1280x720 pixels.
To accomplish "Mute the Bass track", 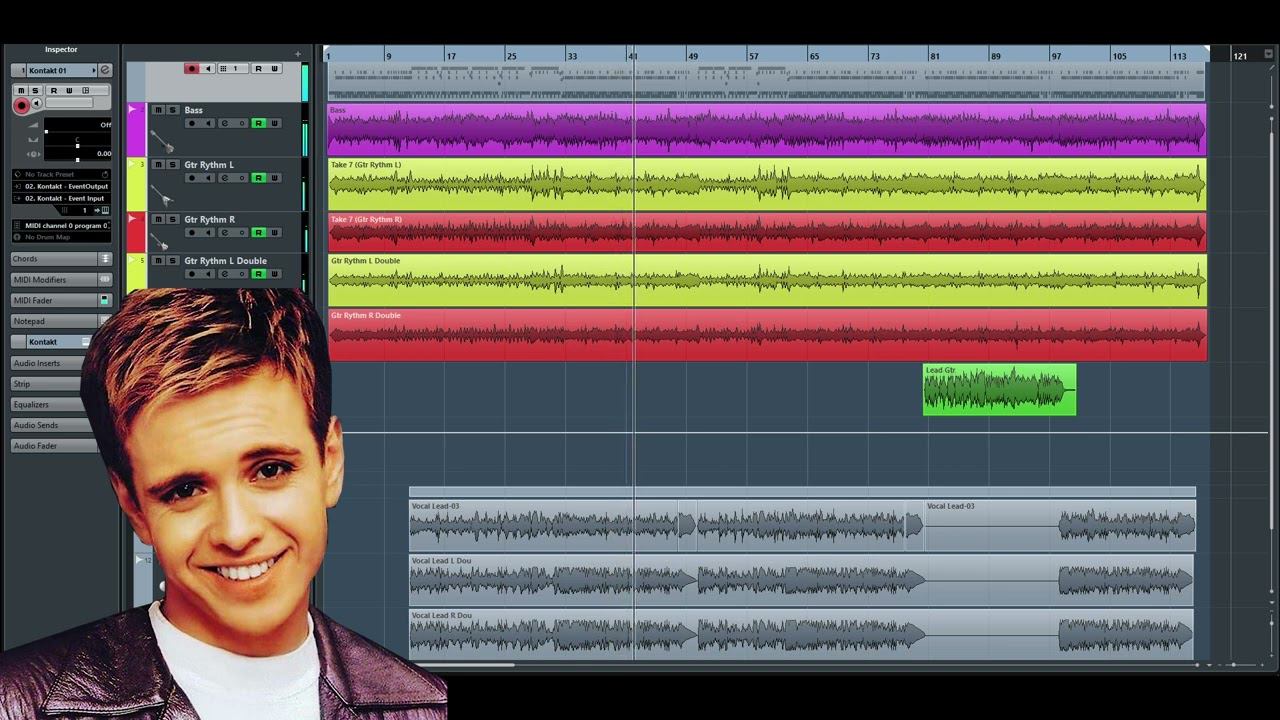I will click(158, 110).
